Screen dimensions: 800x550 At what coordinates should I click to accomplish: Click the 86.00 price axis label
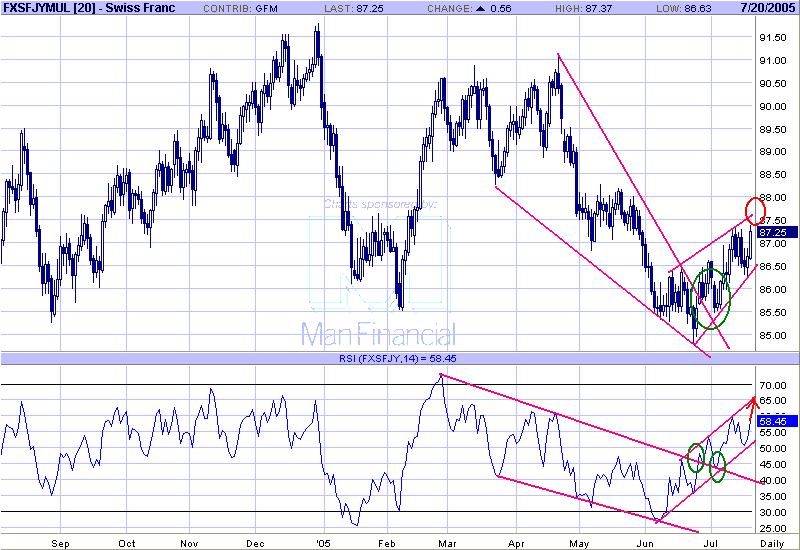click(x=772, y=289)
